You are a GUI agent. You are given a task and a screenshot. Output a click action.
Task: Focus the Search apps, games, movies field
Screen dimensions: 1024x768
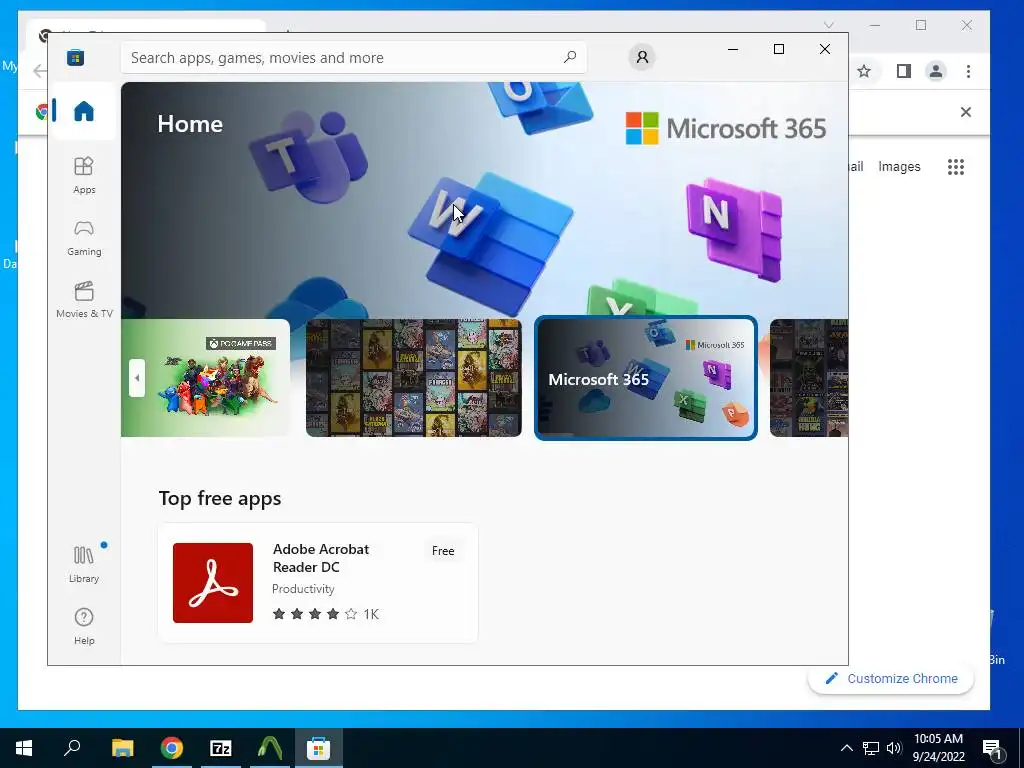[x=353, y=57]
